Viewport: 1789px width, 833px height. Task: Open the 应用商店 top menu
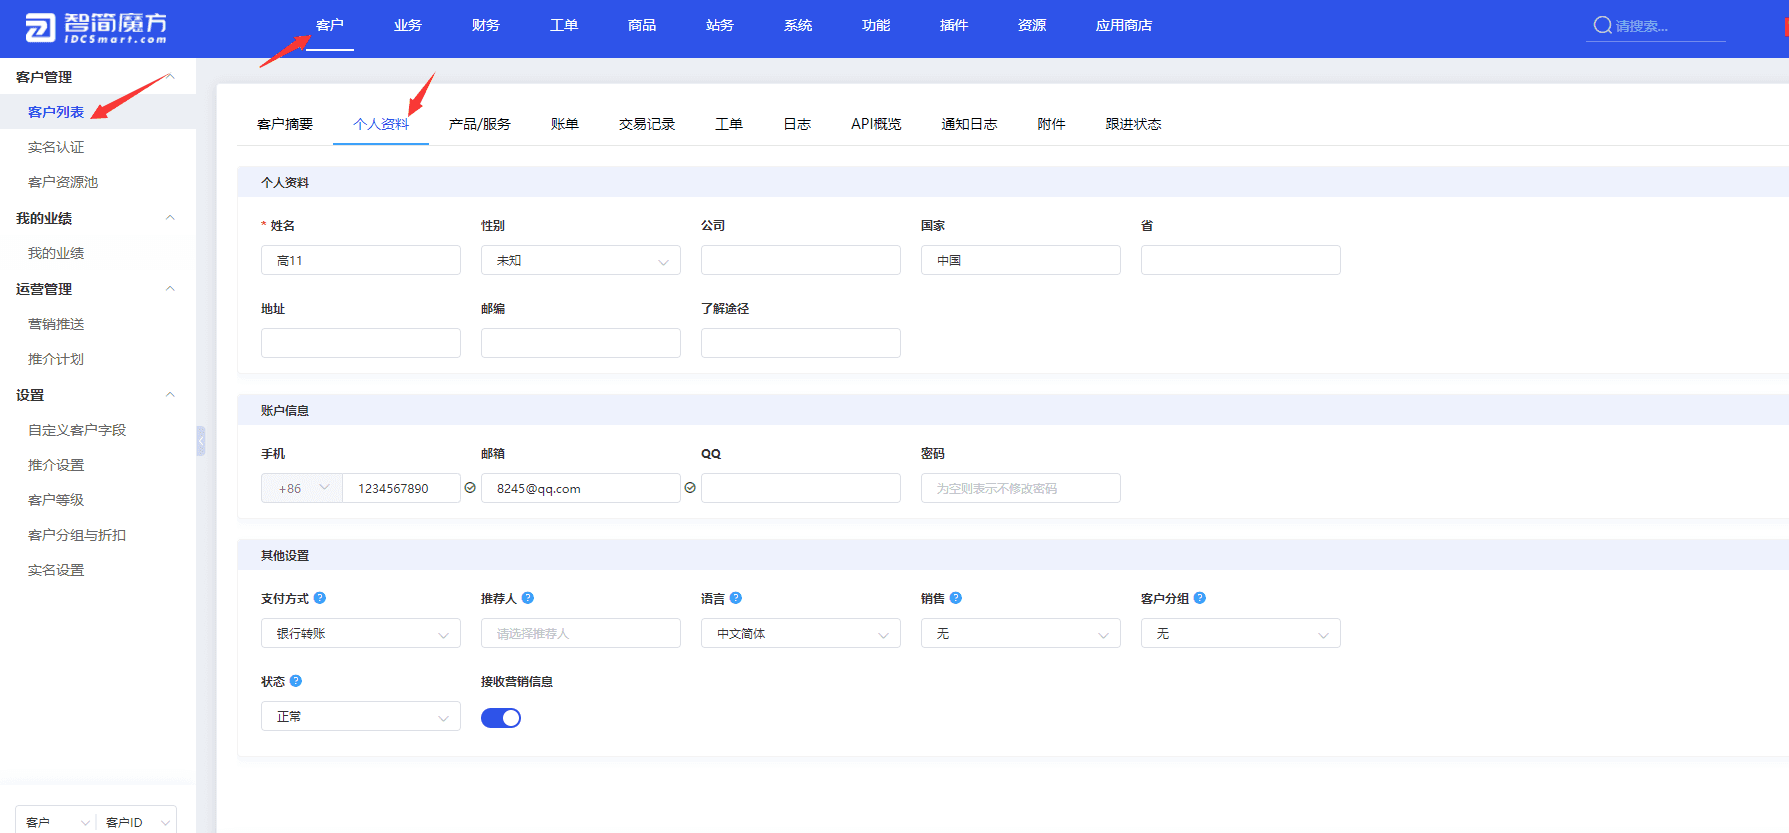[x=1124, y=25]
